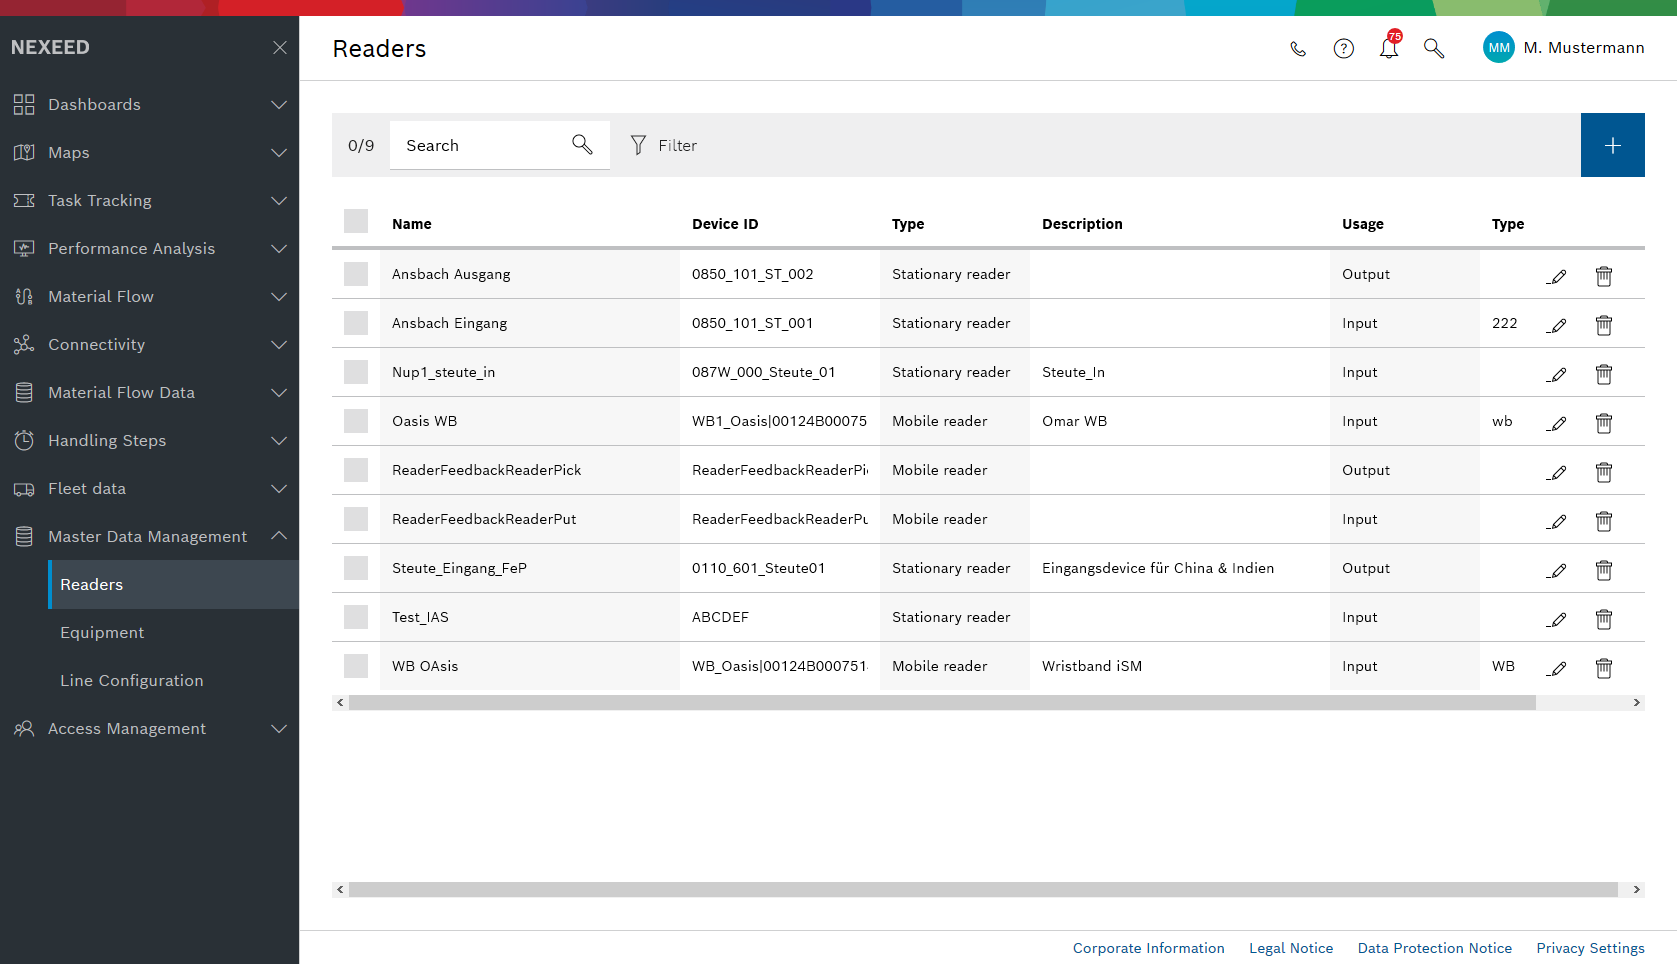Click the header search magnifier icon
This screenshot has width=1677, height=964.
(1434, 48)
